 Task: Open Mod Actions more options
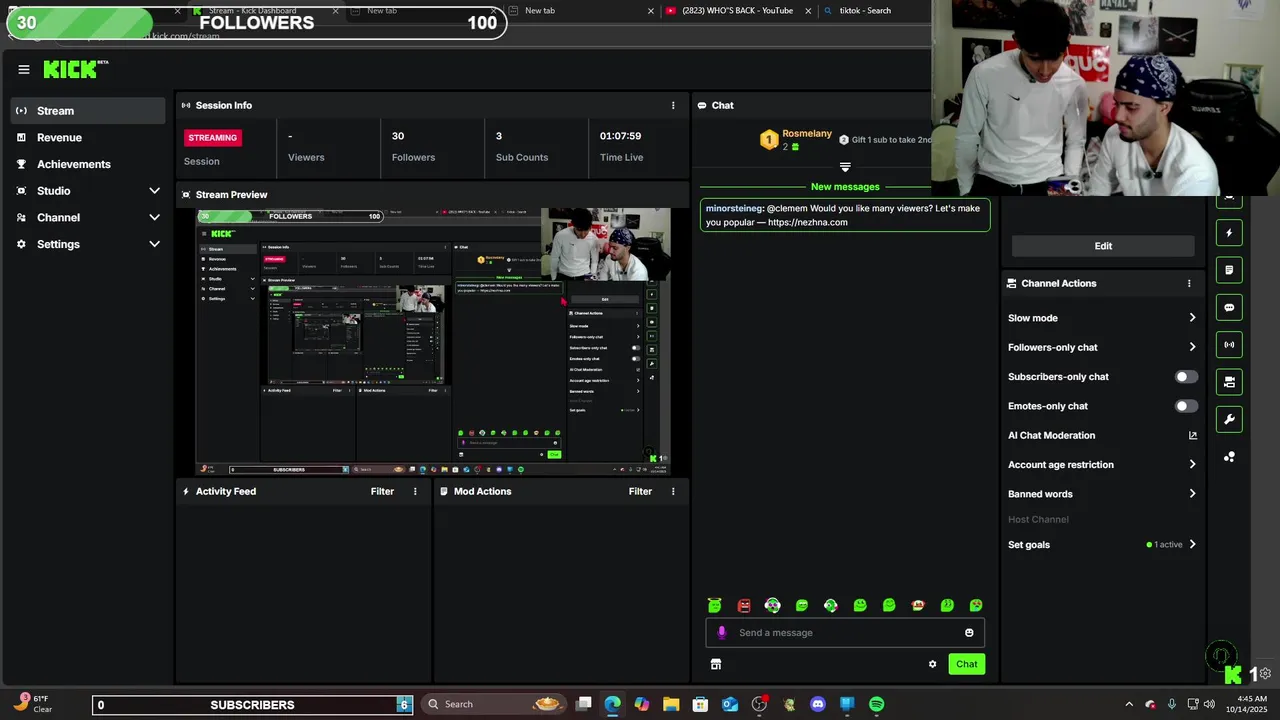(x=673, y=491)
